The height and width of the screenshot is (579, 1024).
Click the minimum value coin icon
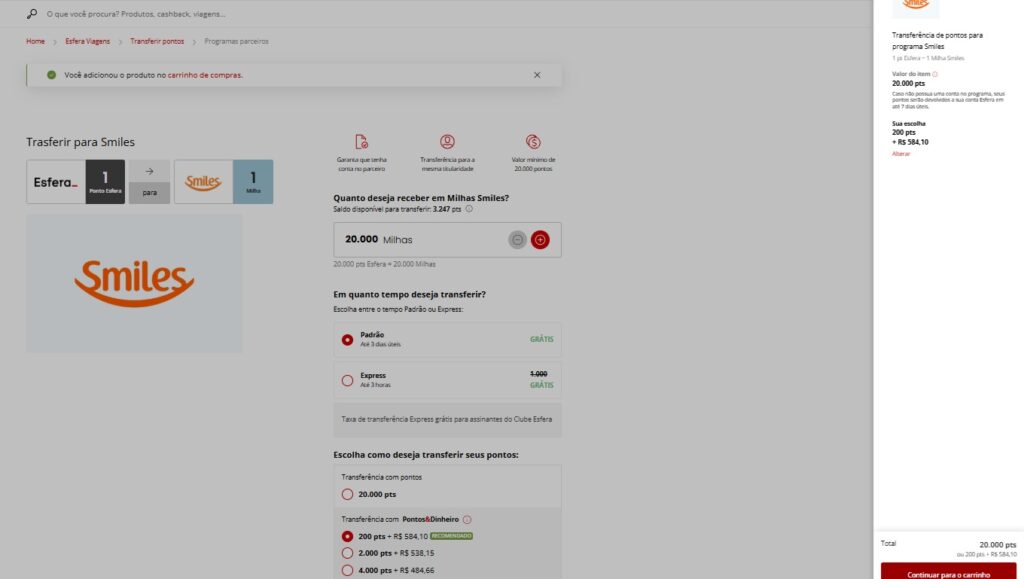533,142
